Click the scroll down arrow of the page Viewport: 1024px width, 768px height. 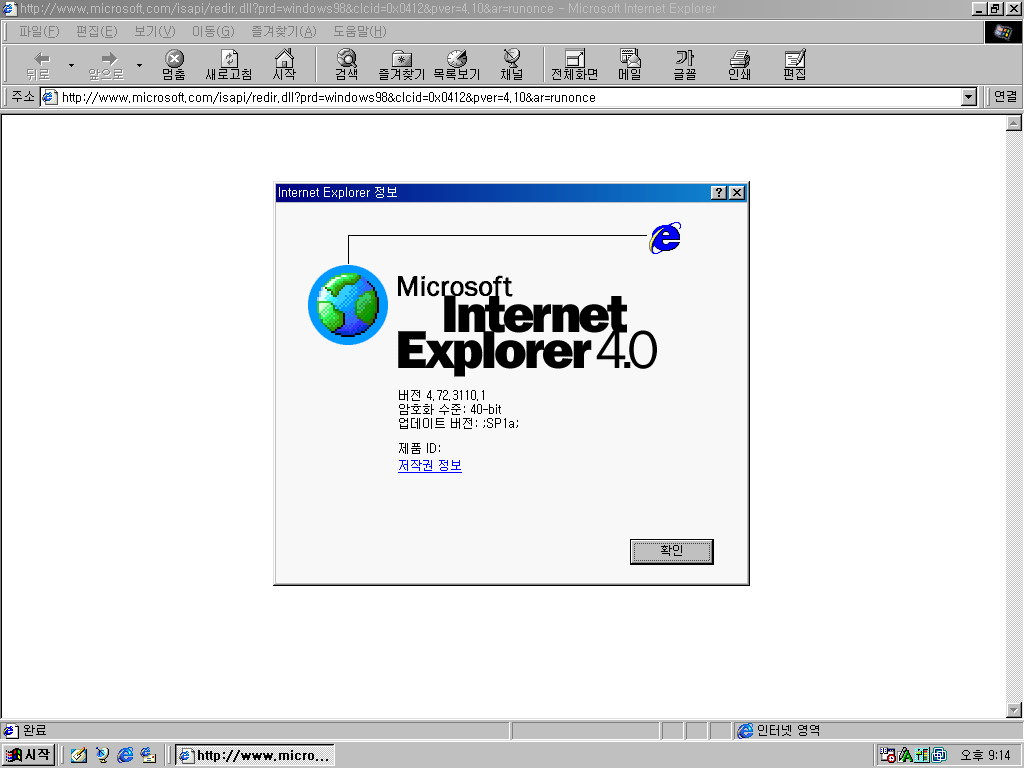click(x=1014, y=710)
